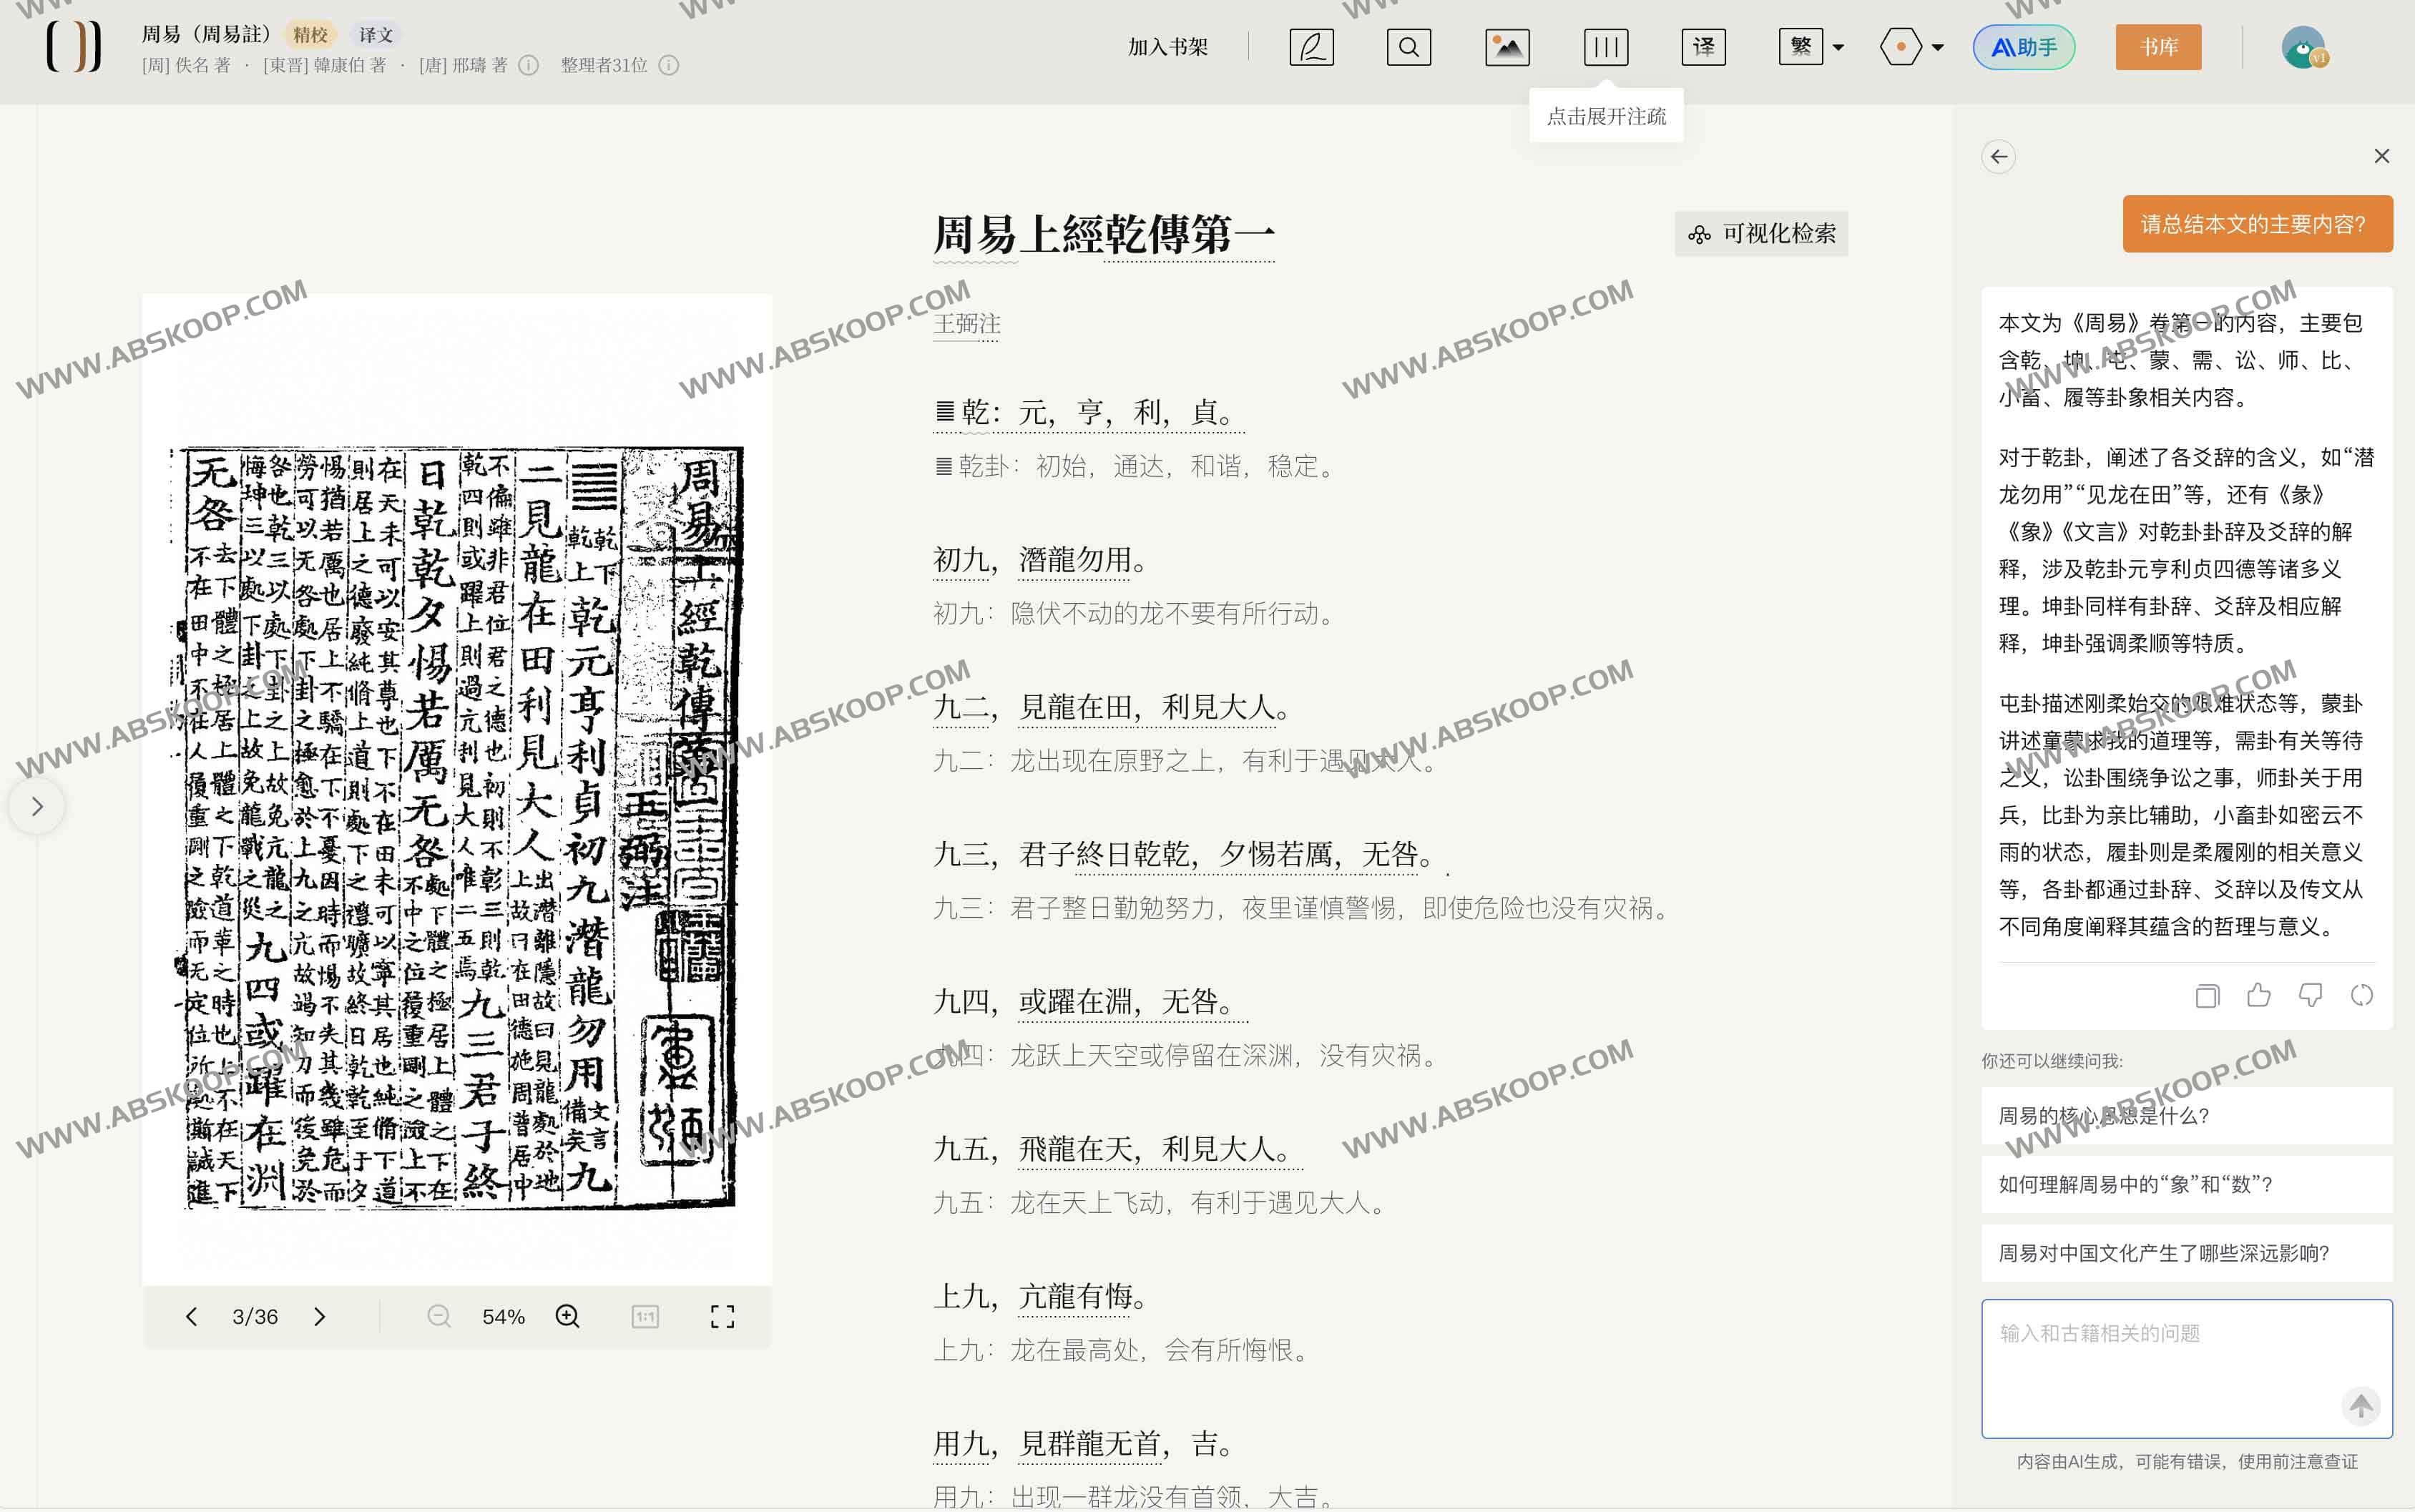
Task: Switch to the 译文 tab
Action: [375, 33]
